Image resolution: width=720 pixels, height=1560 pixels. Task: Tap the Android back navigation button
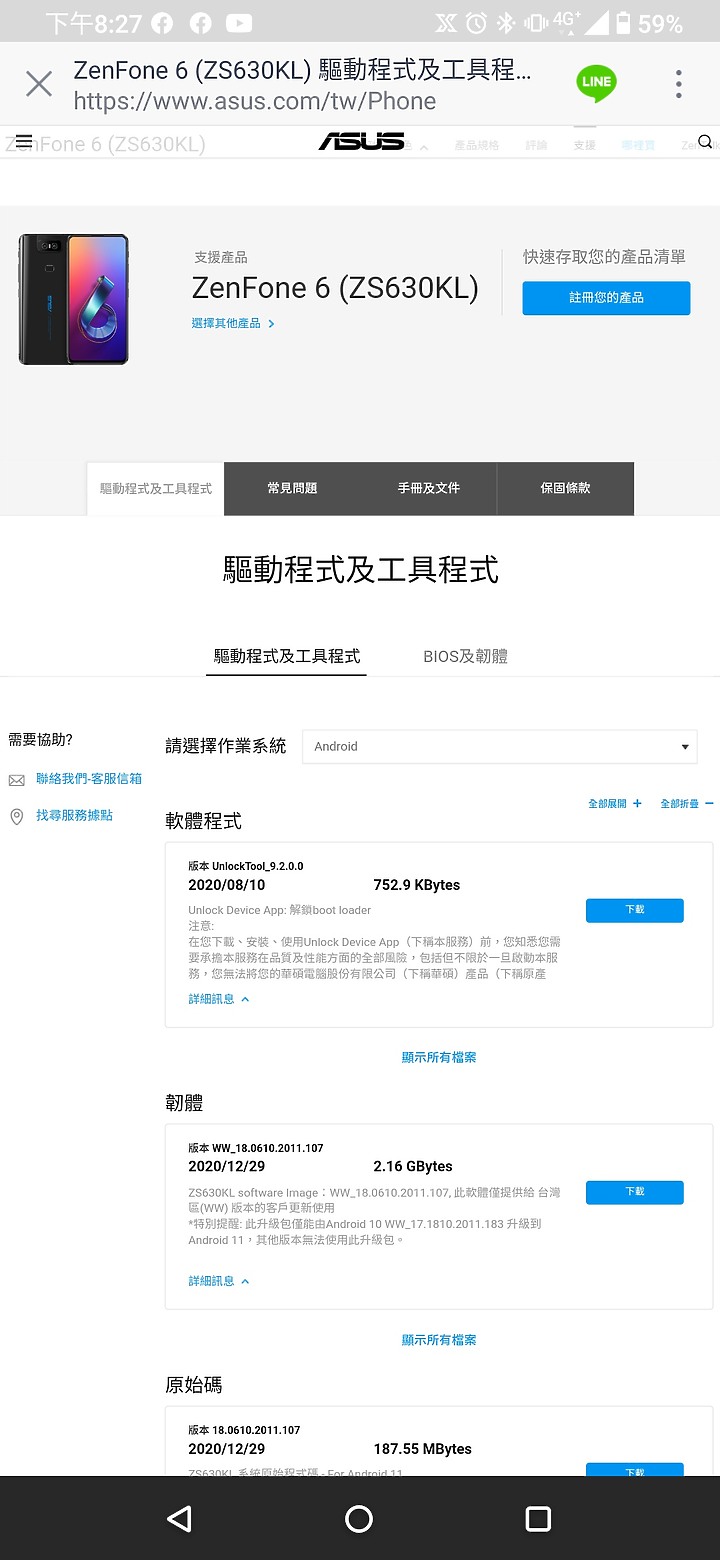(180, 1519)
